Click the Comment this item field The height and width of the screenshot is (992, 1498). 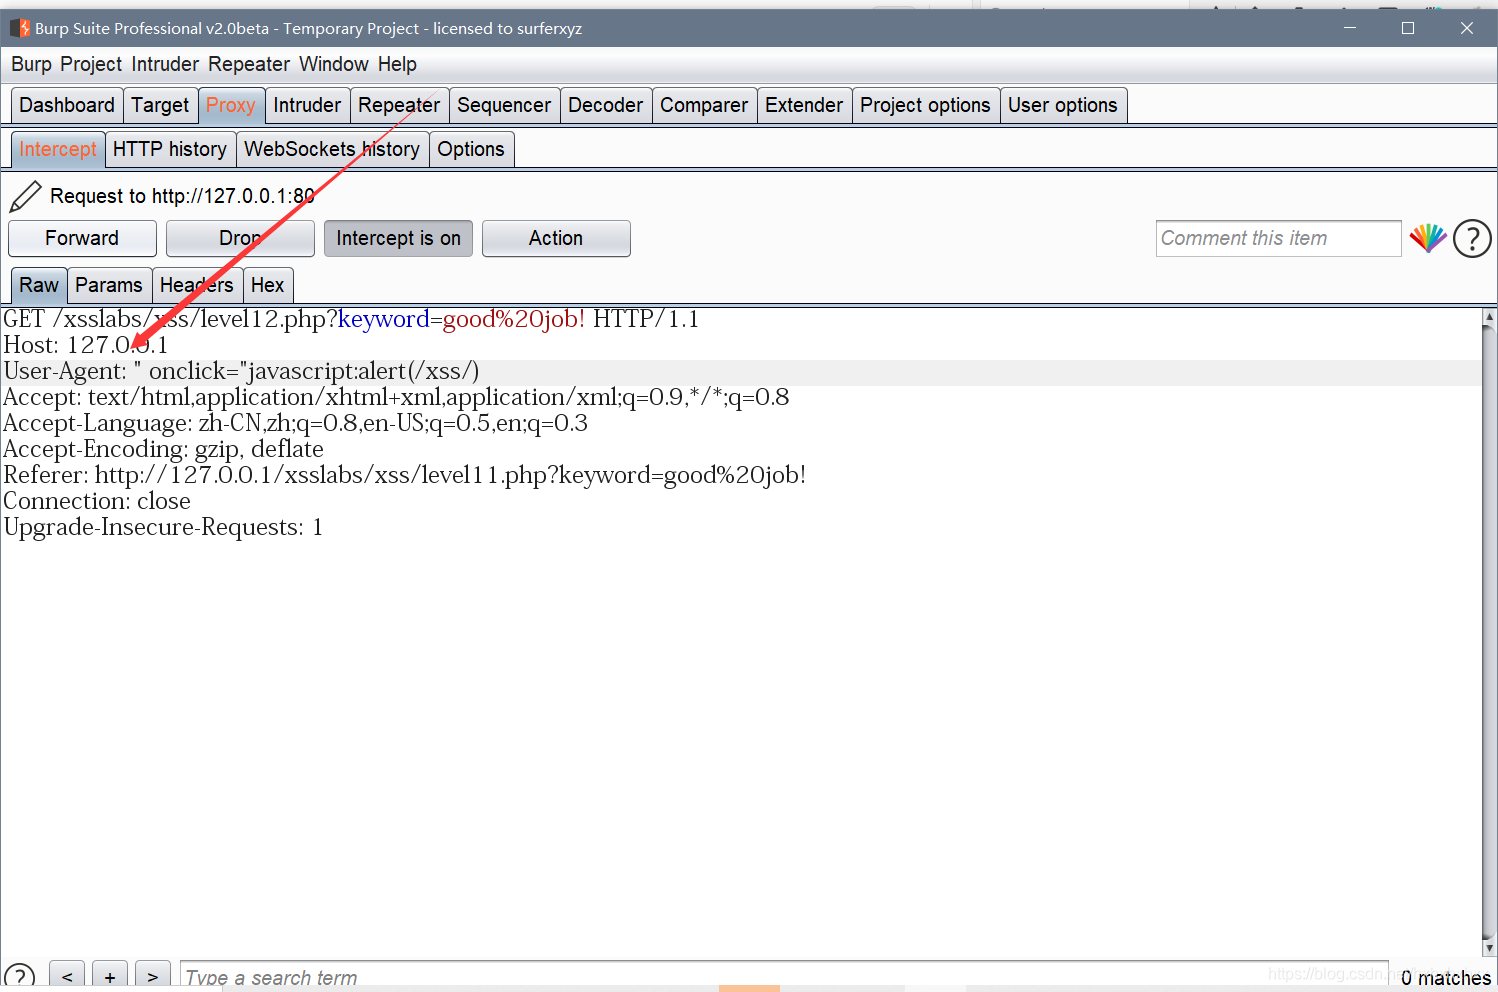click(1278, 238)
